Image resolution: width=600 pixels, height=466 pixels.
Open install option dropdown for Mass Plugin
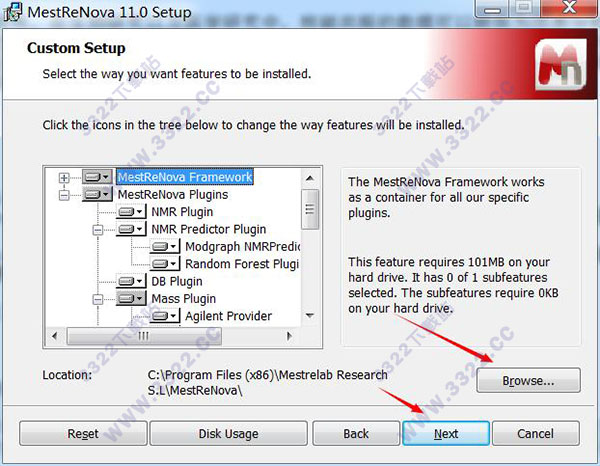131,298
